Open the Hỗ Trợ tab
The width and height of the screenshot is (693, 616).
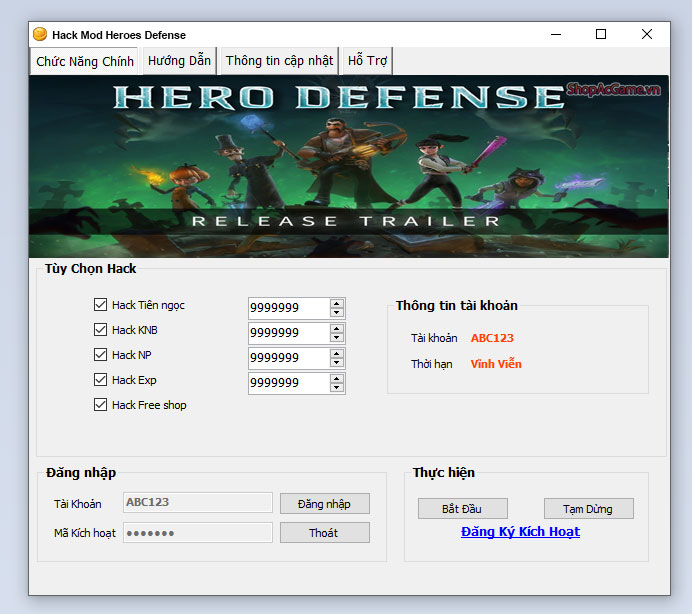(367, 61)
